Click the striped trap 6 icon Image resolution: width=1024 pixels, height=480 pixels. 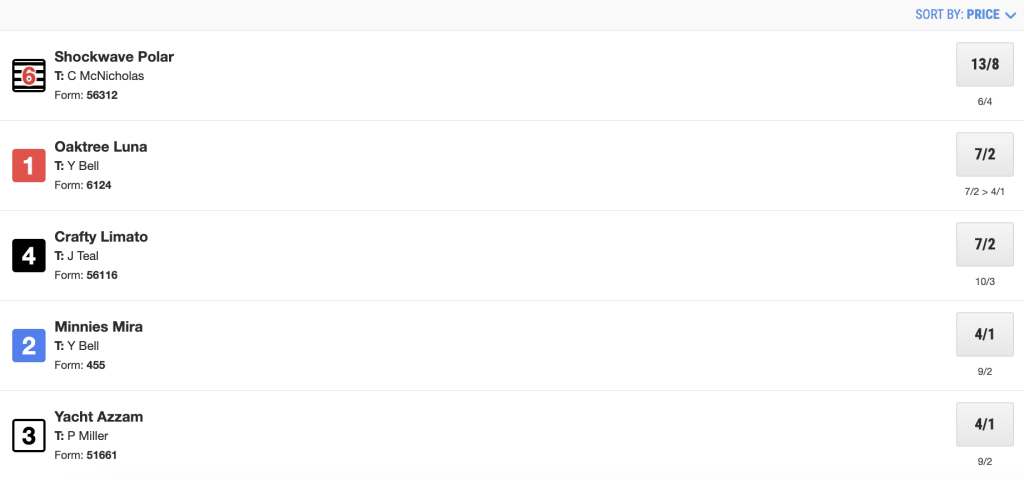(29, 76)
